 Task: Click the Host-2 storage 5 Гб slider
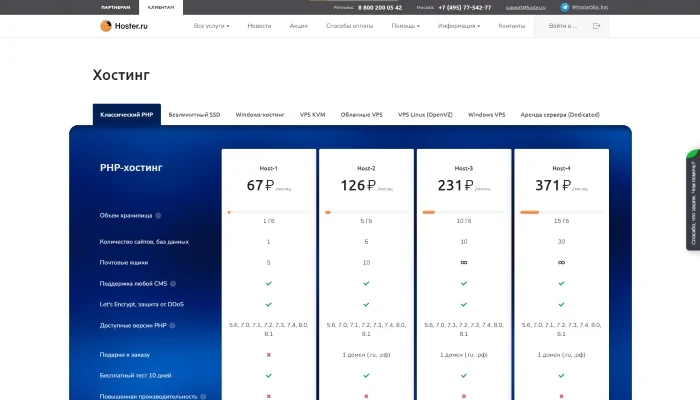tap(366, 212)
